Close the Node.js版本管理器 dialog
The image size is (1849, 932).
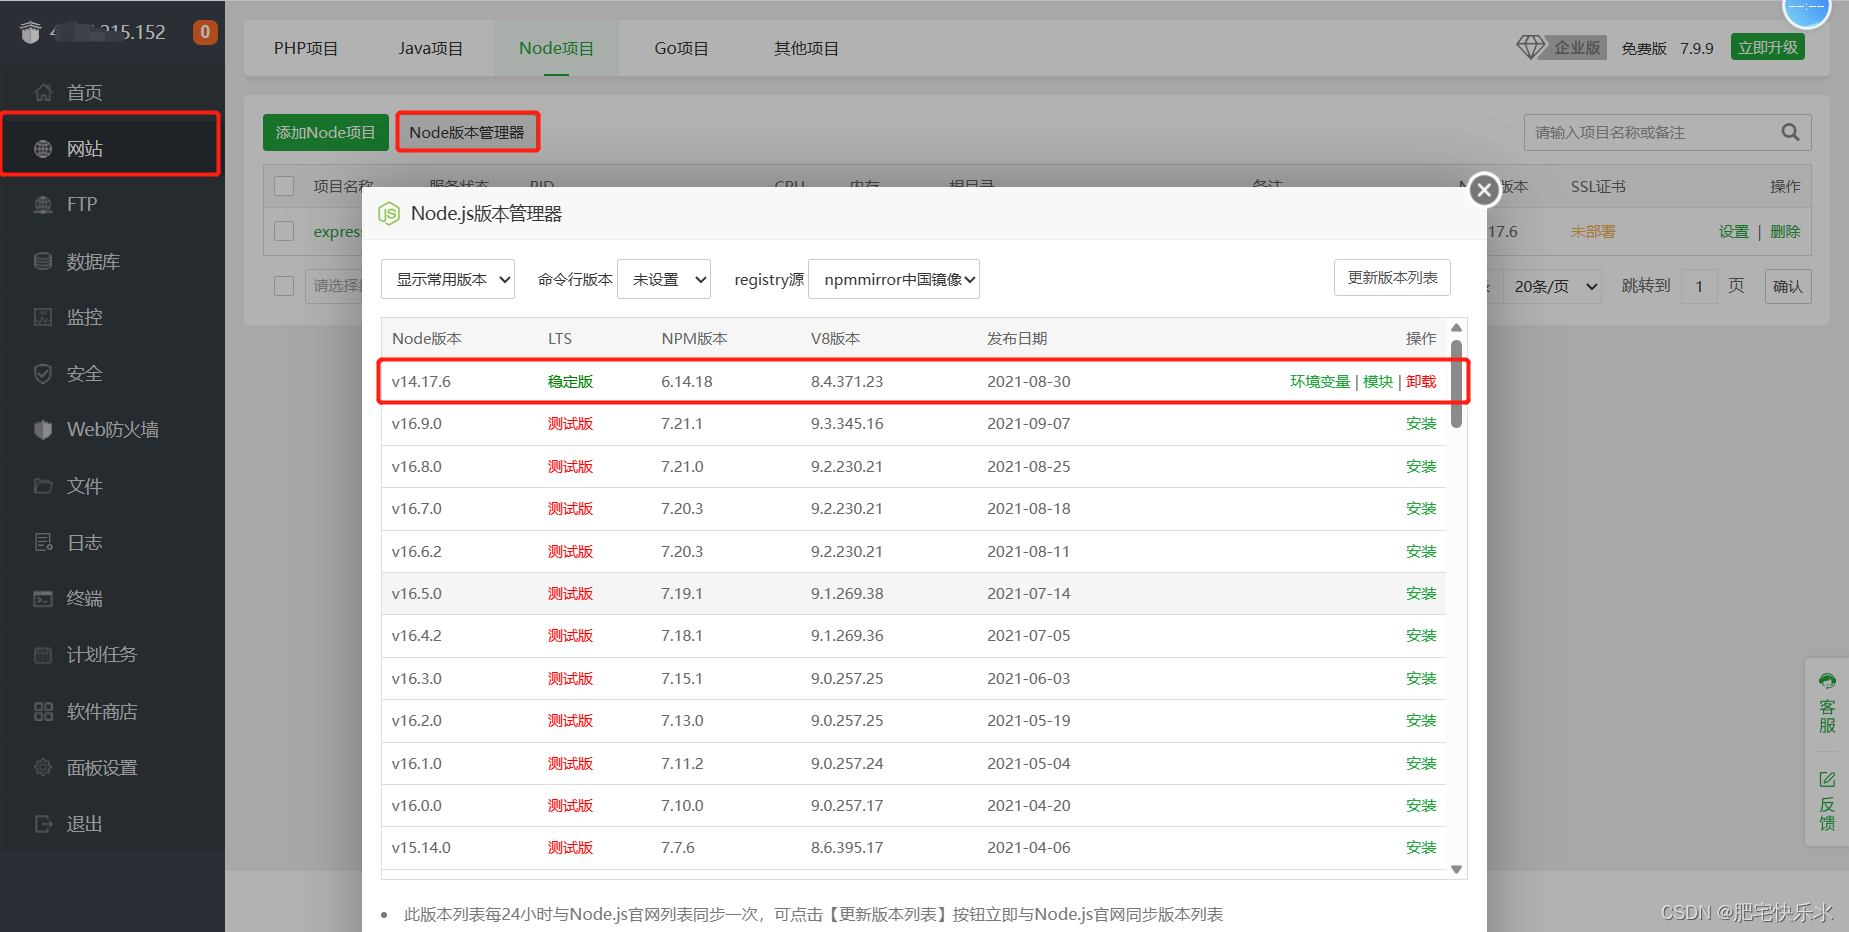(1484, 189)
